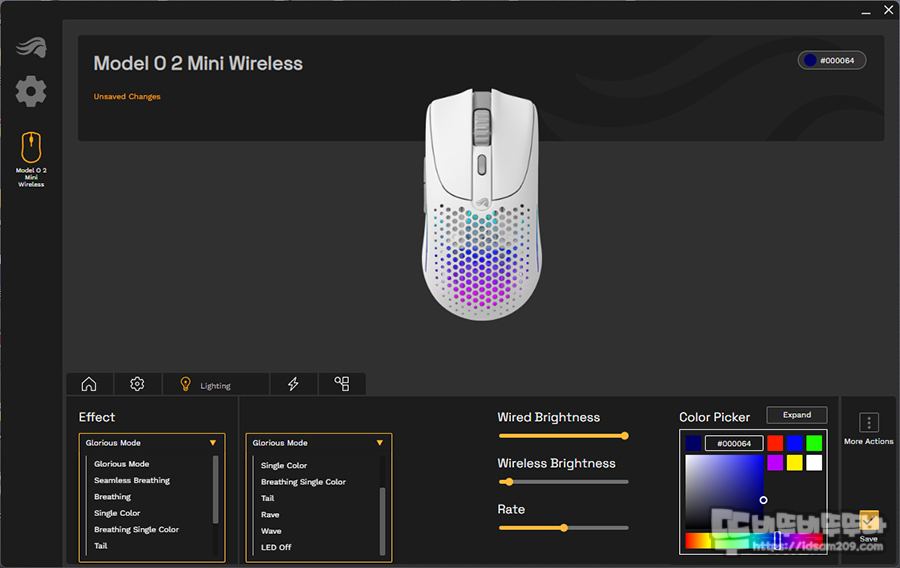Choose Breathing Single Color in first list
Screen dimensions: 900x568
tap(137, 530)
